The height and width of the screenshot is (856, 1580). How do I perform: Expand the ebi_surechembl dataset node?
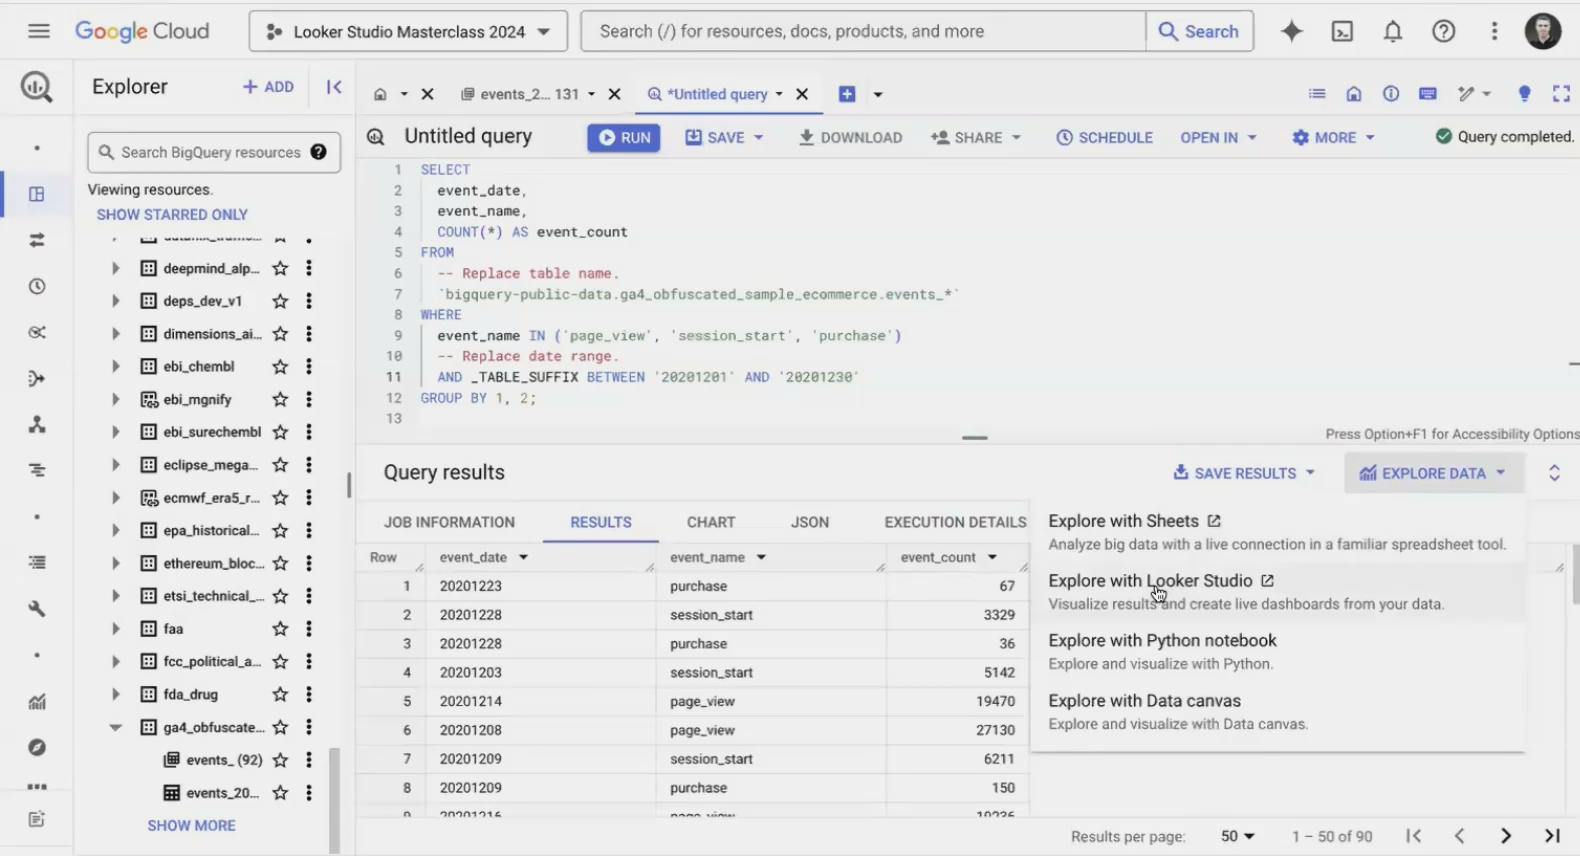[x=115, y=432]
